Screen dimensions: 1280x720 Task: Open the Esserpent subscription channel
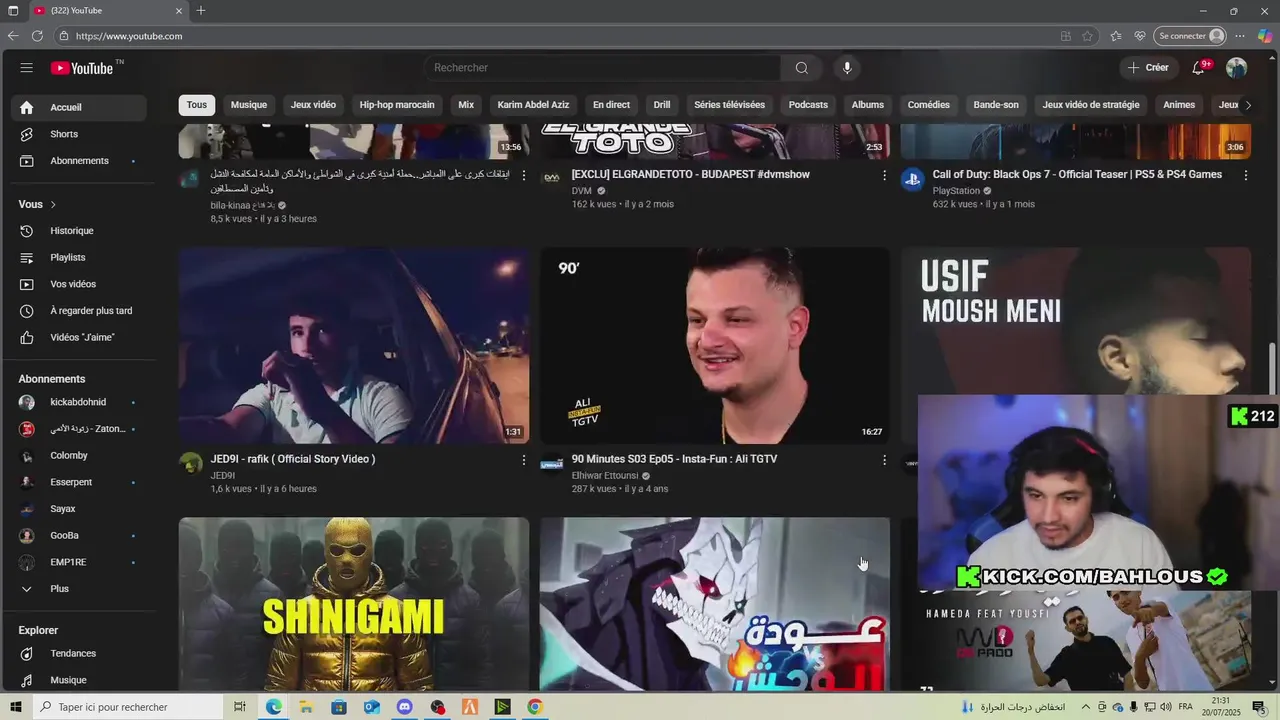tap(79, 482)
